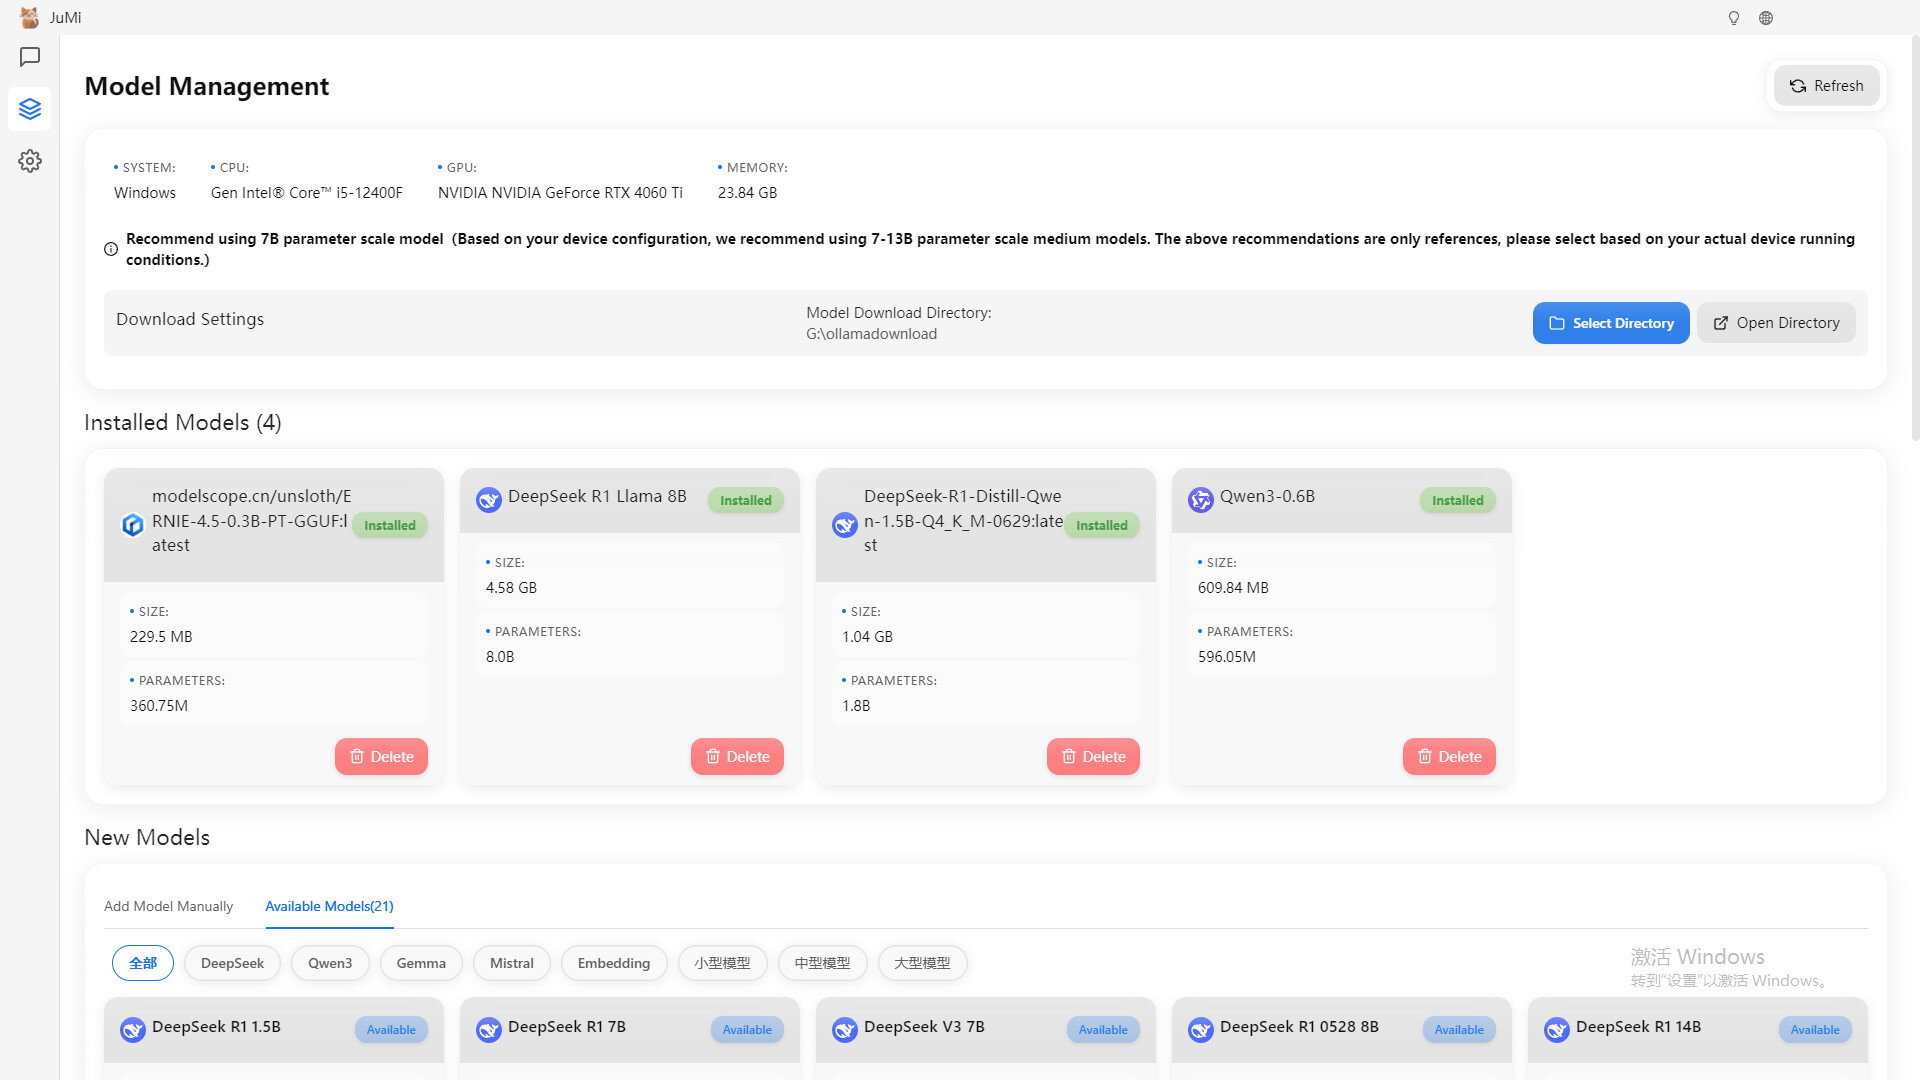Toggle dark mode with the lightbulb icon
Viewport: 1920px width, 1080px height.
pos(1733,17)
